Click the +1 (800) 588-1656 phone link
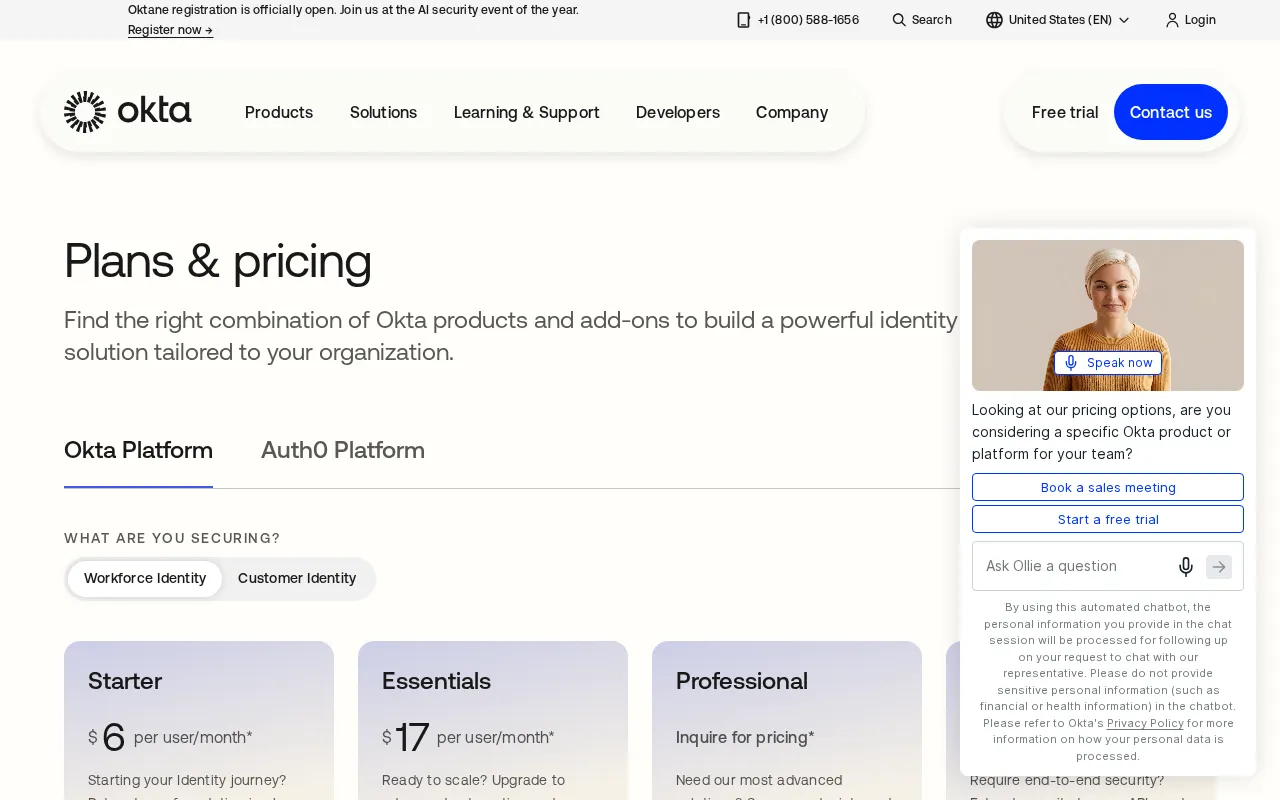Viewport: 1280px width, 800px height. [808, 20]
